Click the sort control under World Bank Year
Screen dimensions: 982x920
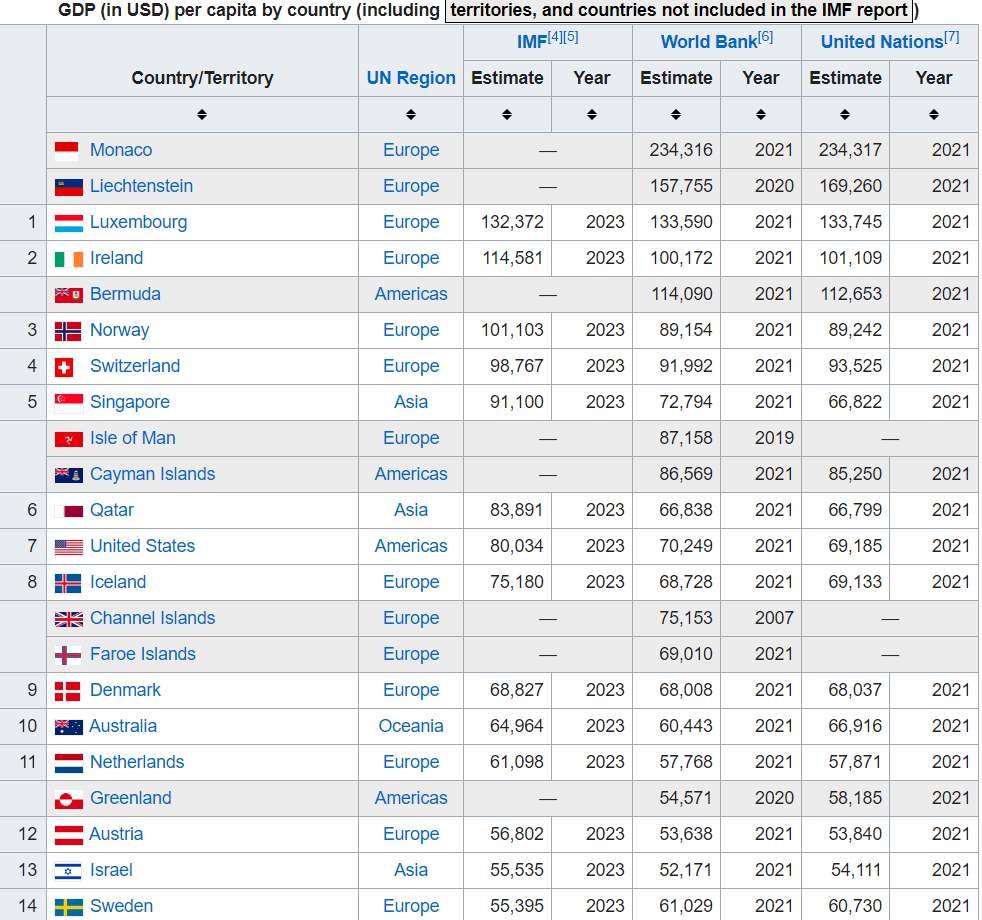(760, 114)
